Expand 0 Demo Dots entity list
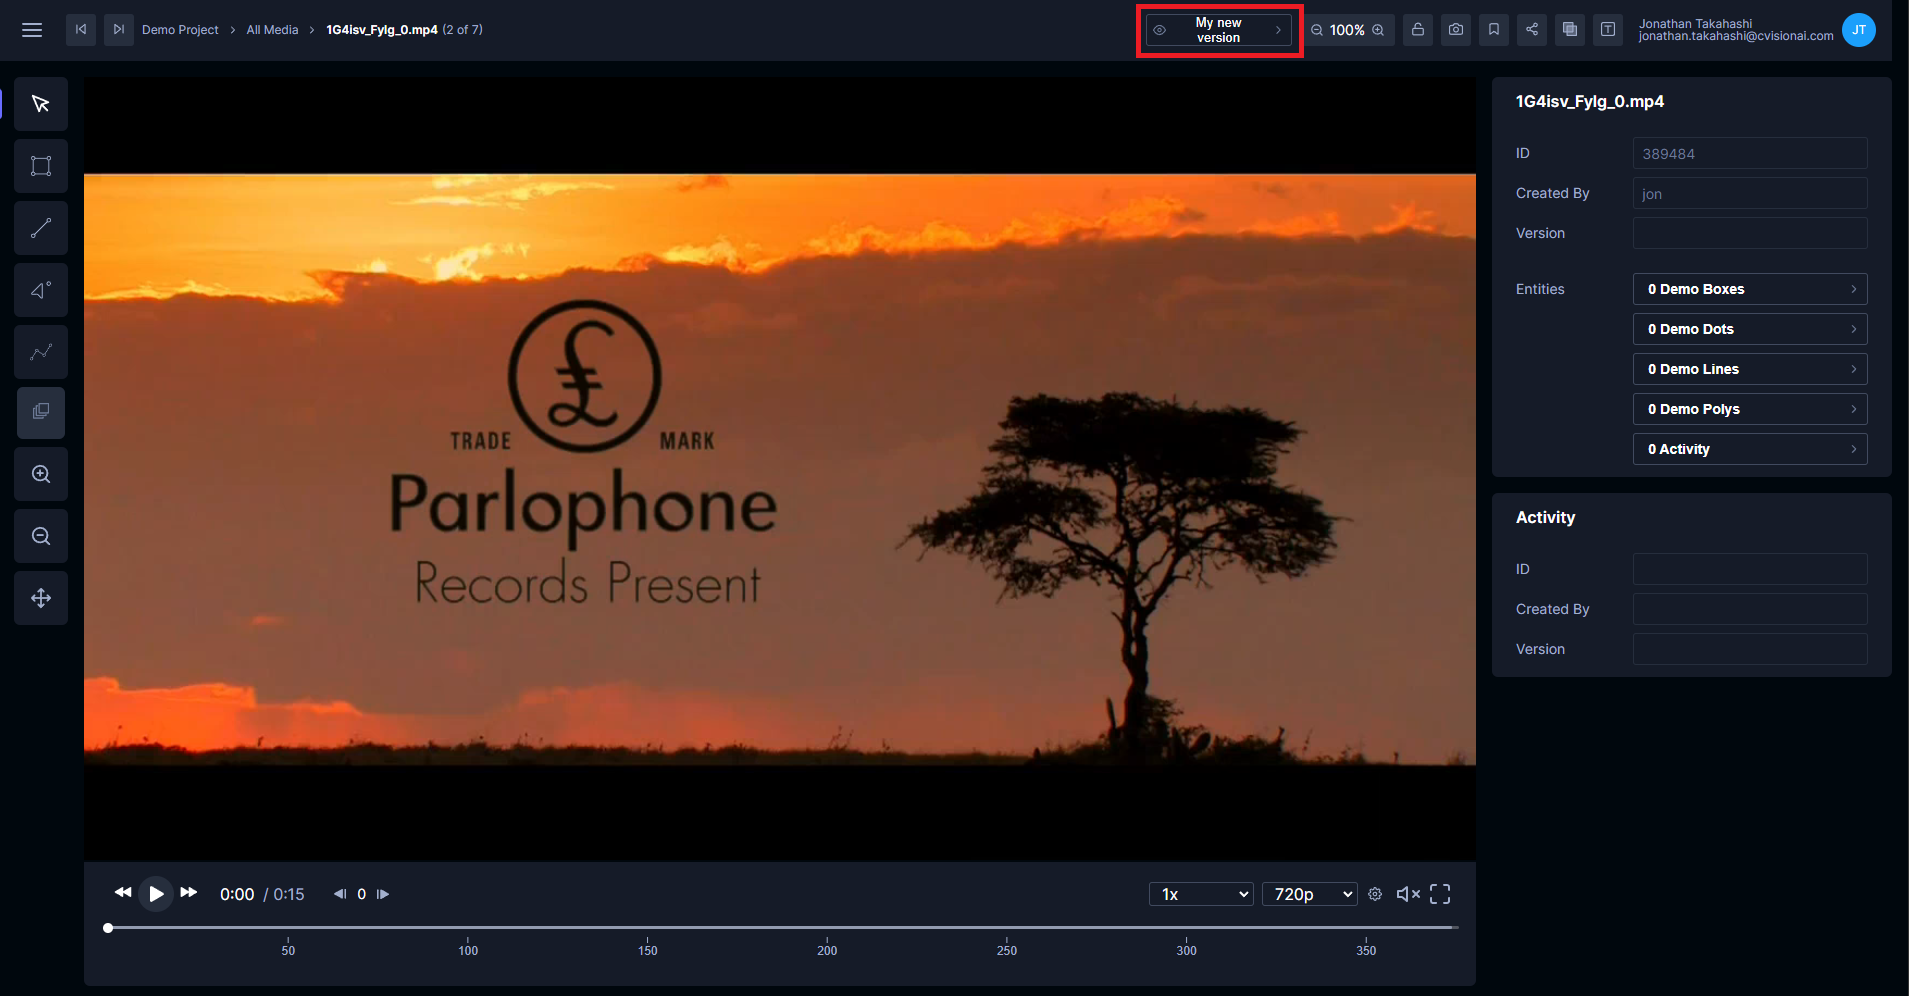This screenshot has height=996, width=1909. tap(1750, 329)
